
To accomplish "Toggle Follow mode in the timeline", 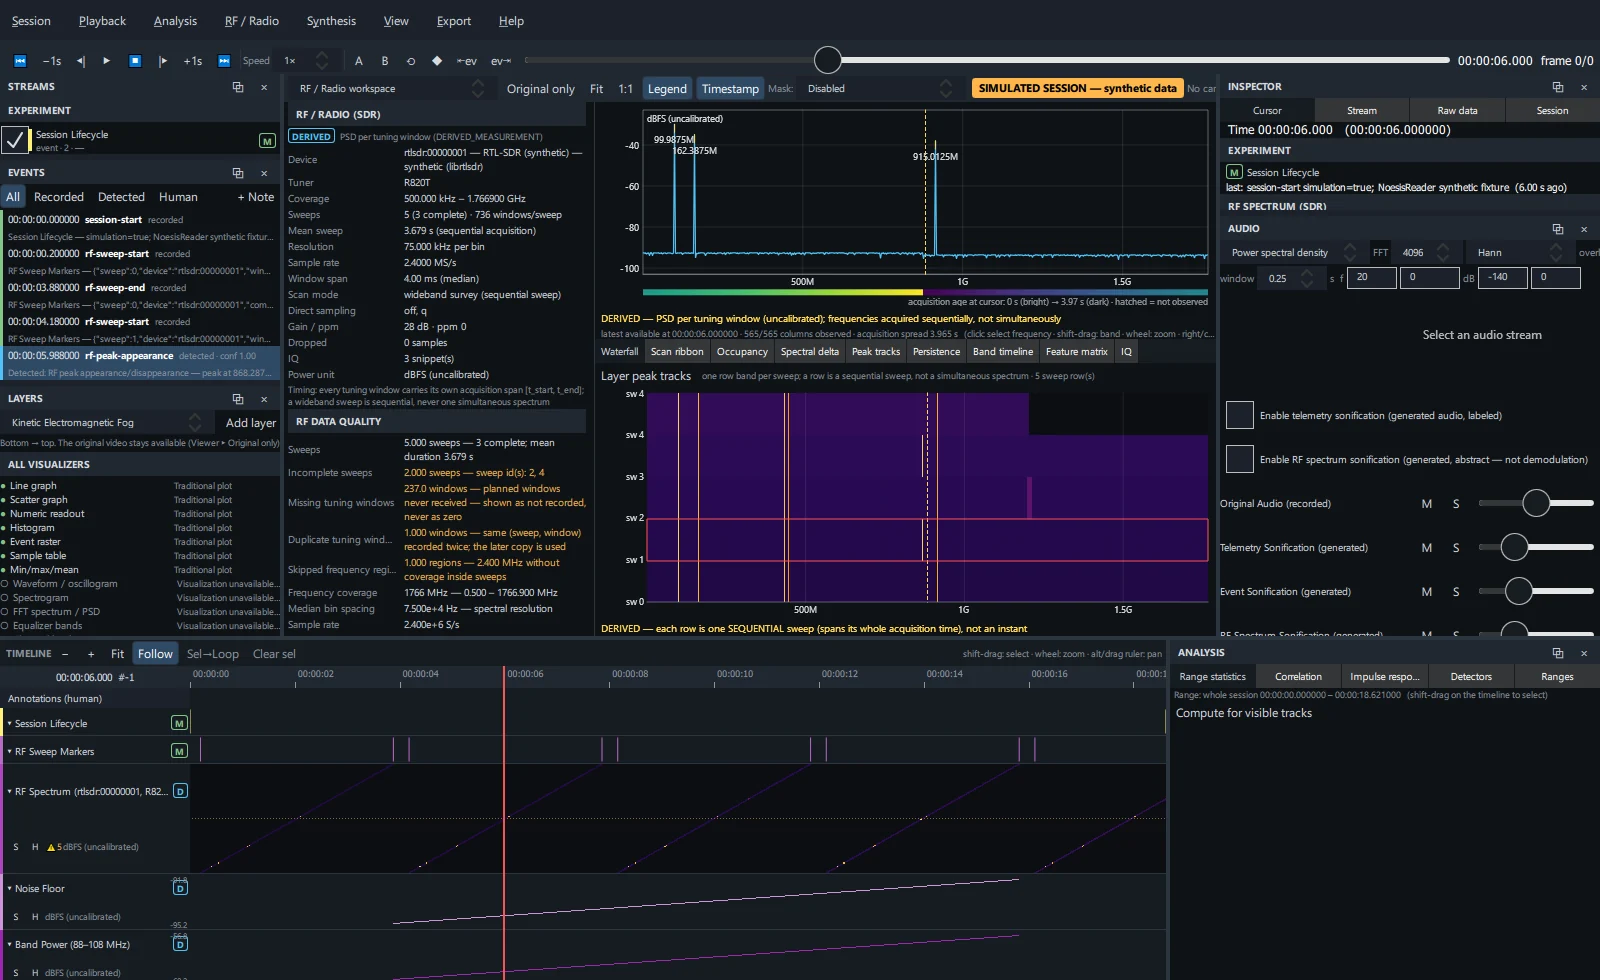I will tap(155, 654).
